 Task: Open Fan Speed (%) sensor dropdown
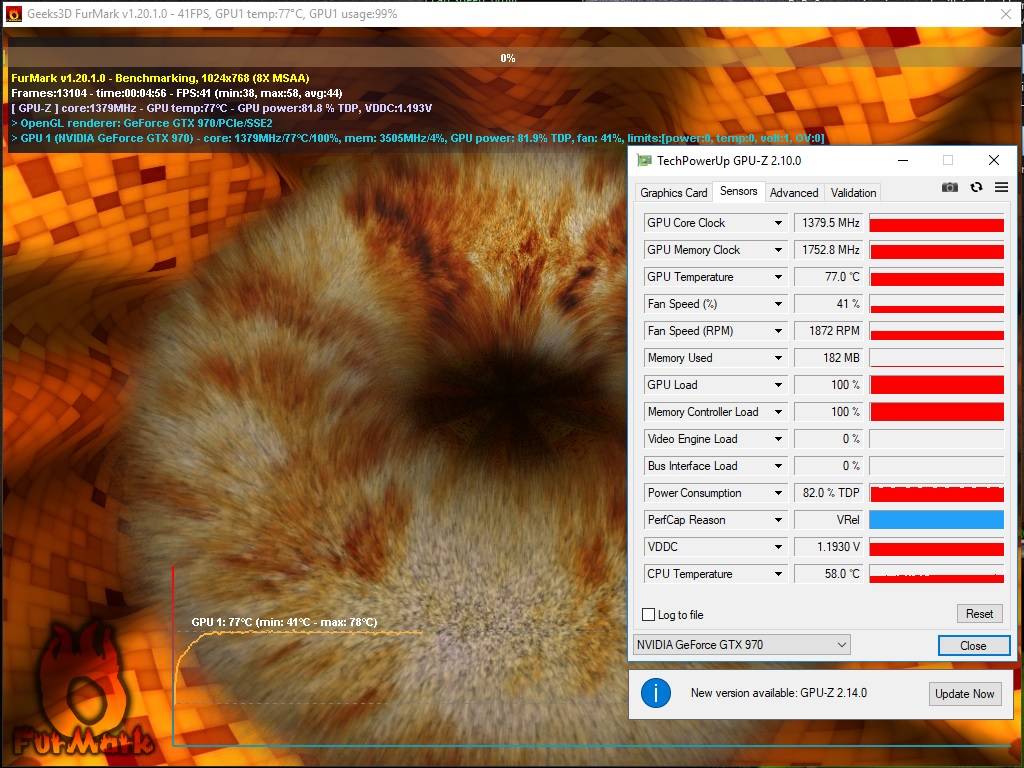click(x=778, y=304)
